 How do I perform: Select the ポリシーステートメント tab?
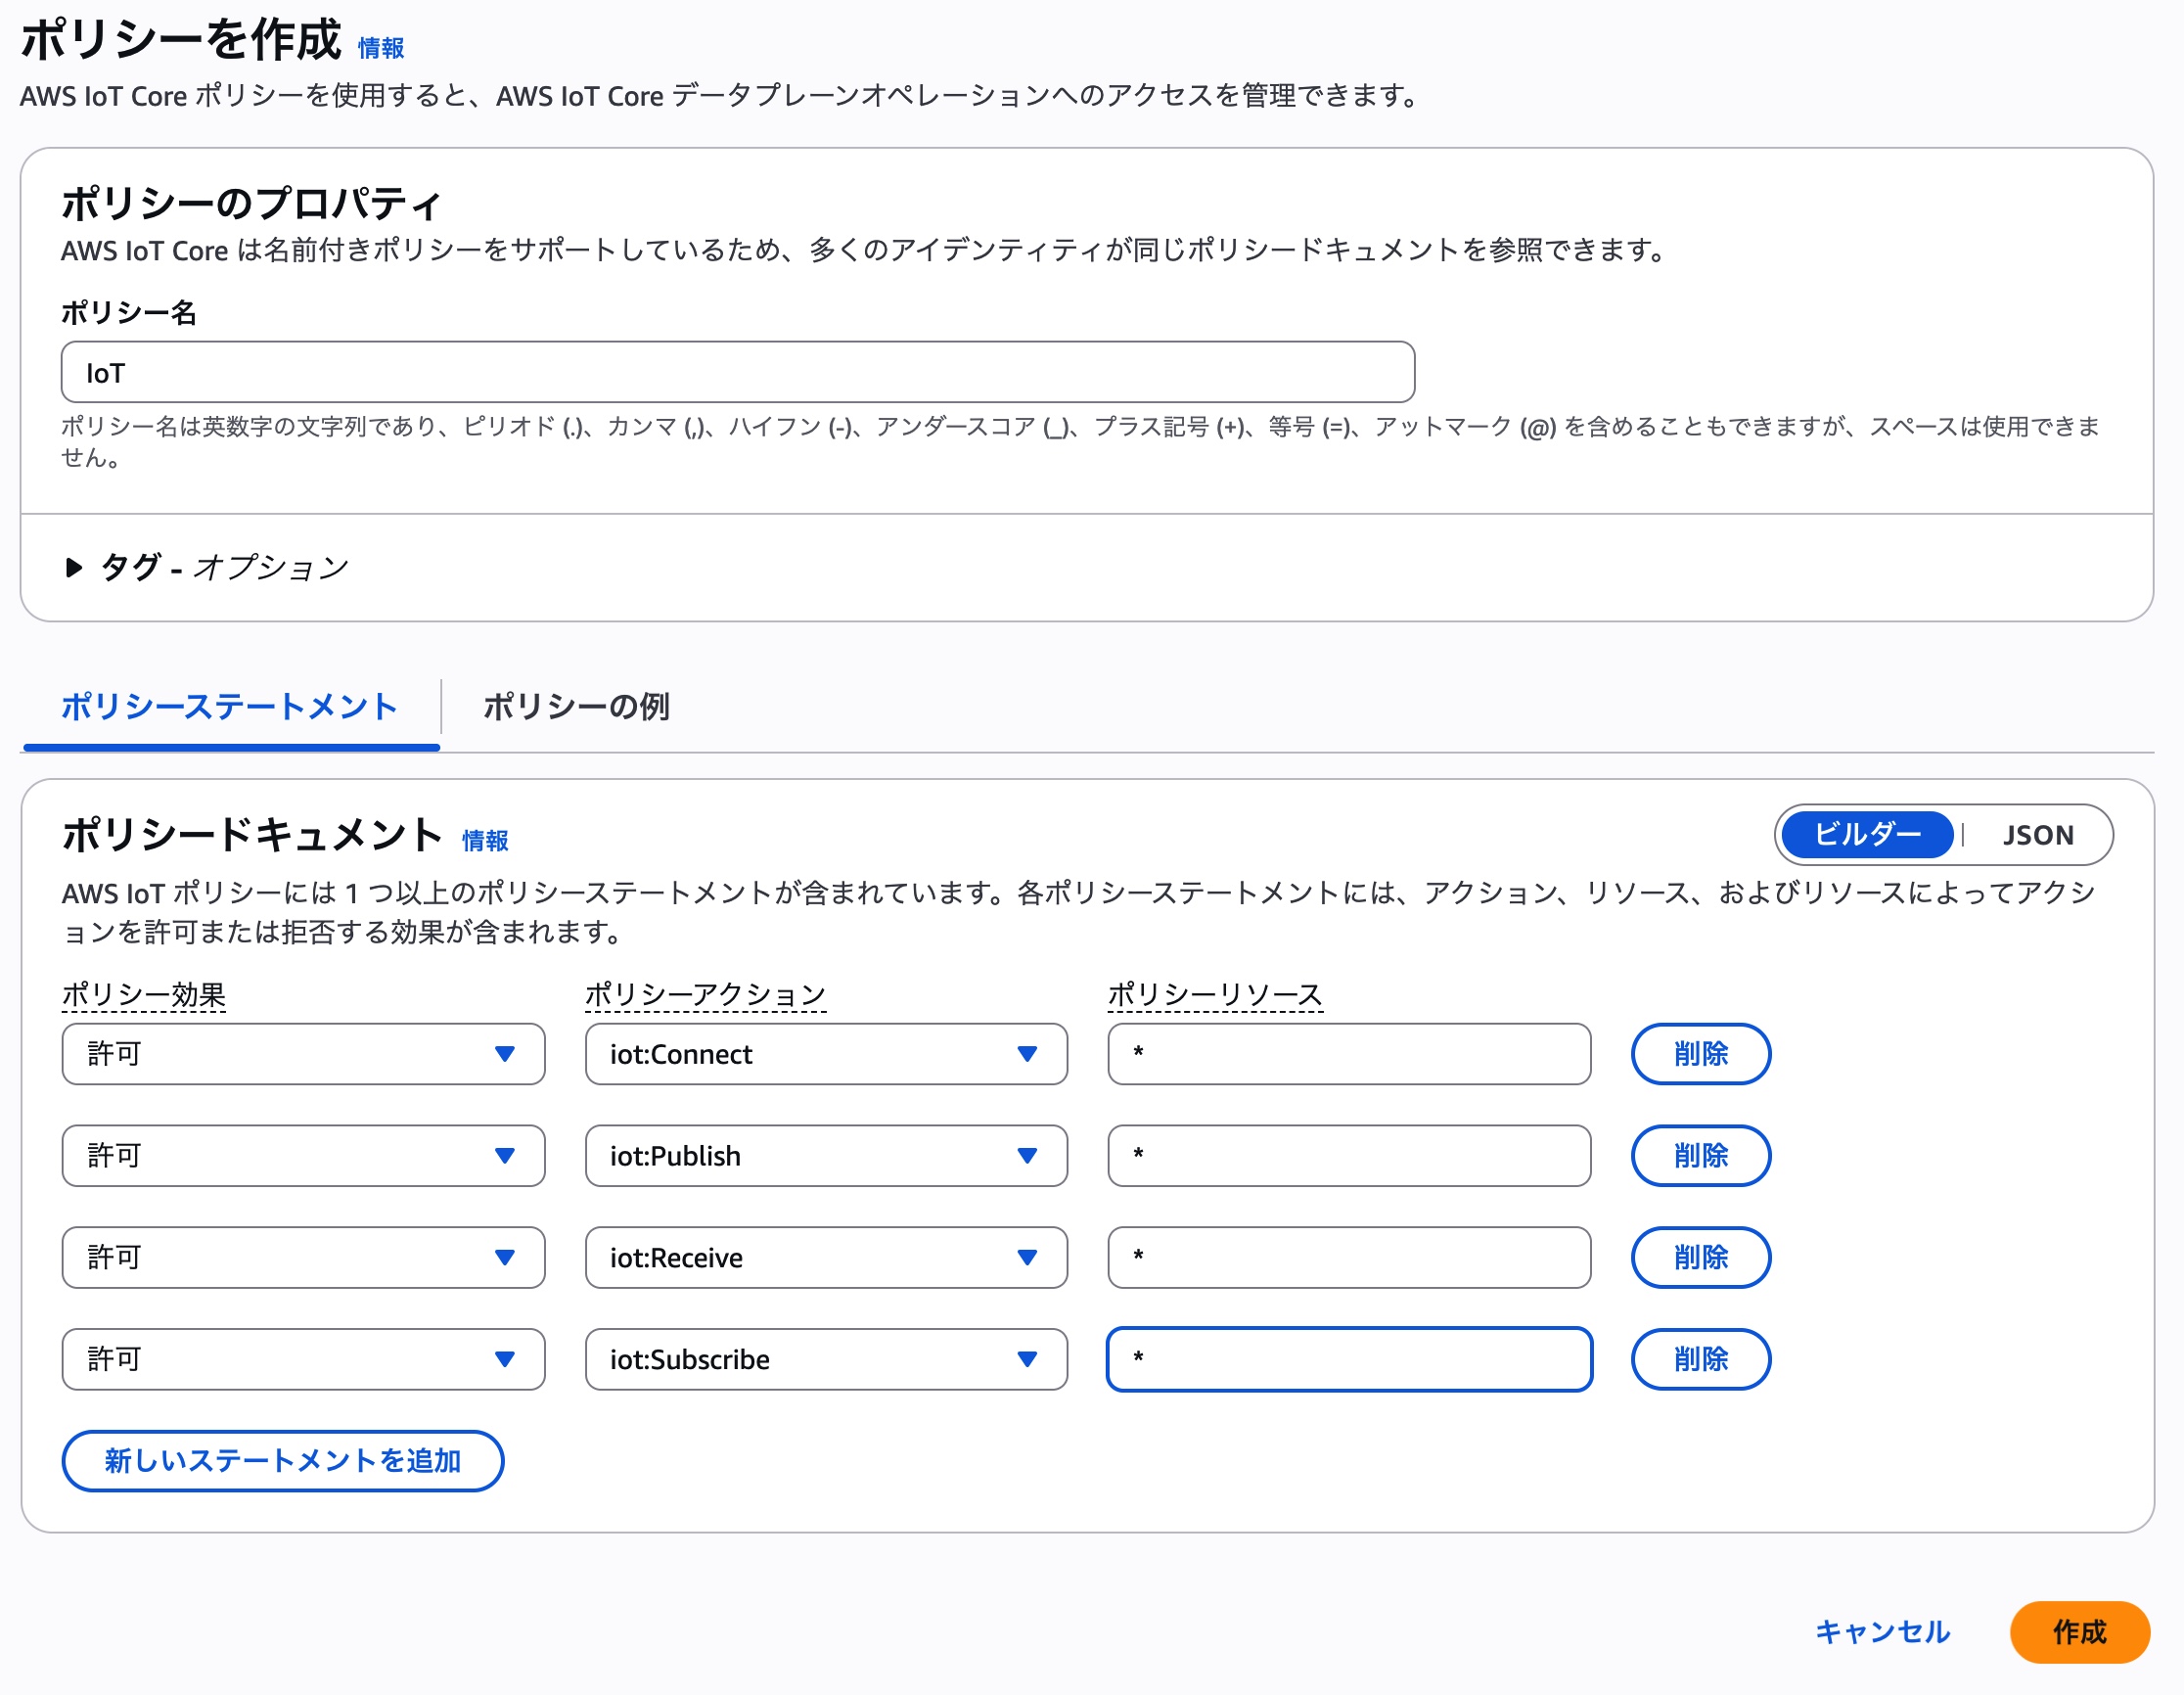point(230,707)
